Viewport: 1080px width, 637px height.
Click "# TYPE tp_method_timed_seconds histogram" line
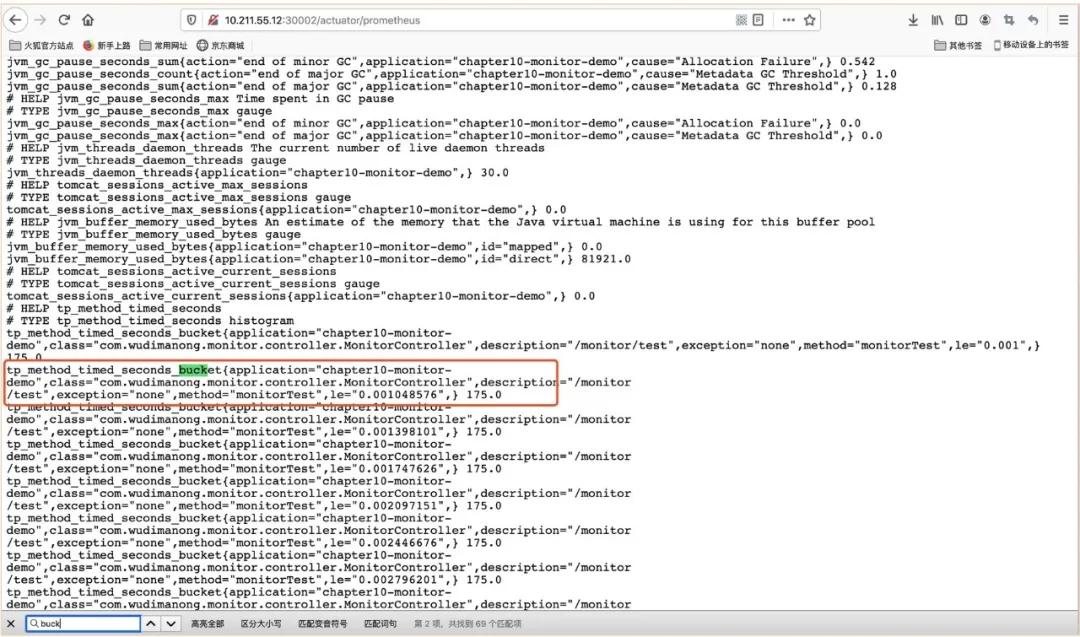tap(150, 321)
